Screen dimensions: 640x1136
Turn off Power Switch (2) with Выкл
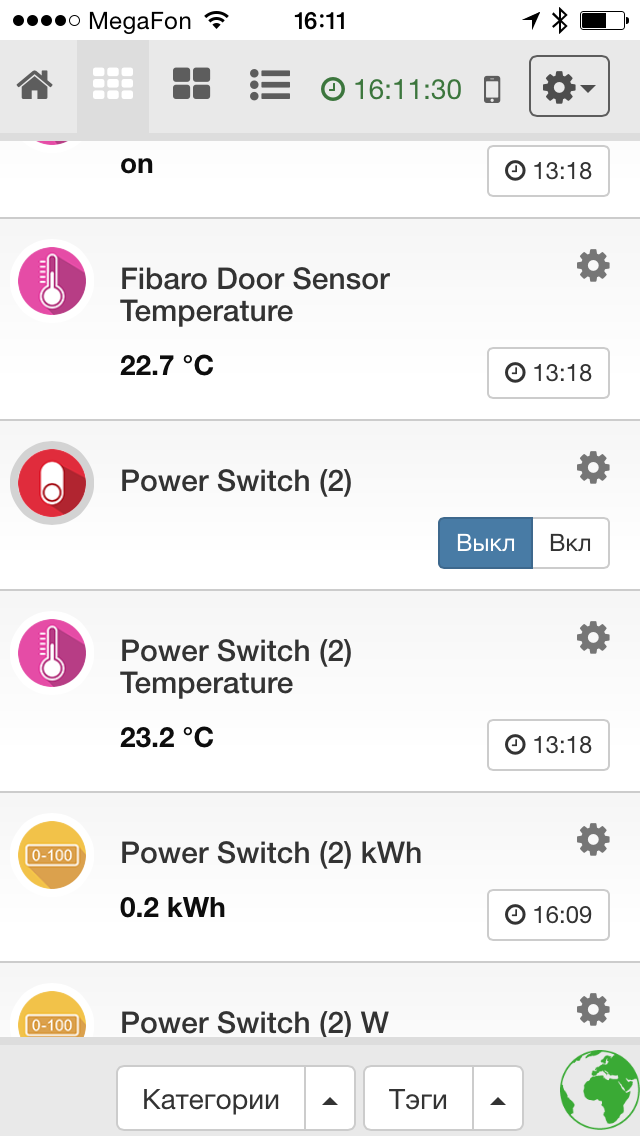485,543
